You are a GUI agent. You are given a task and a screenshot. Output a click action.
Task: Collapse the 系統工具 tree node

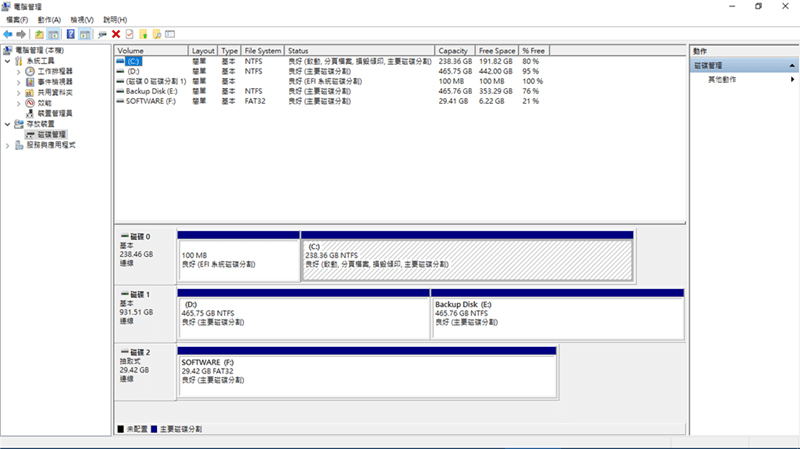(8, 61)
